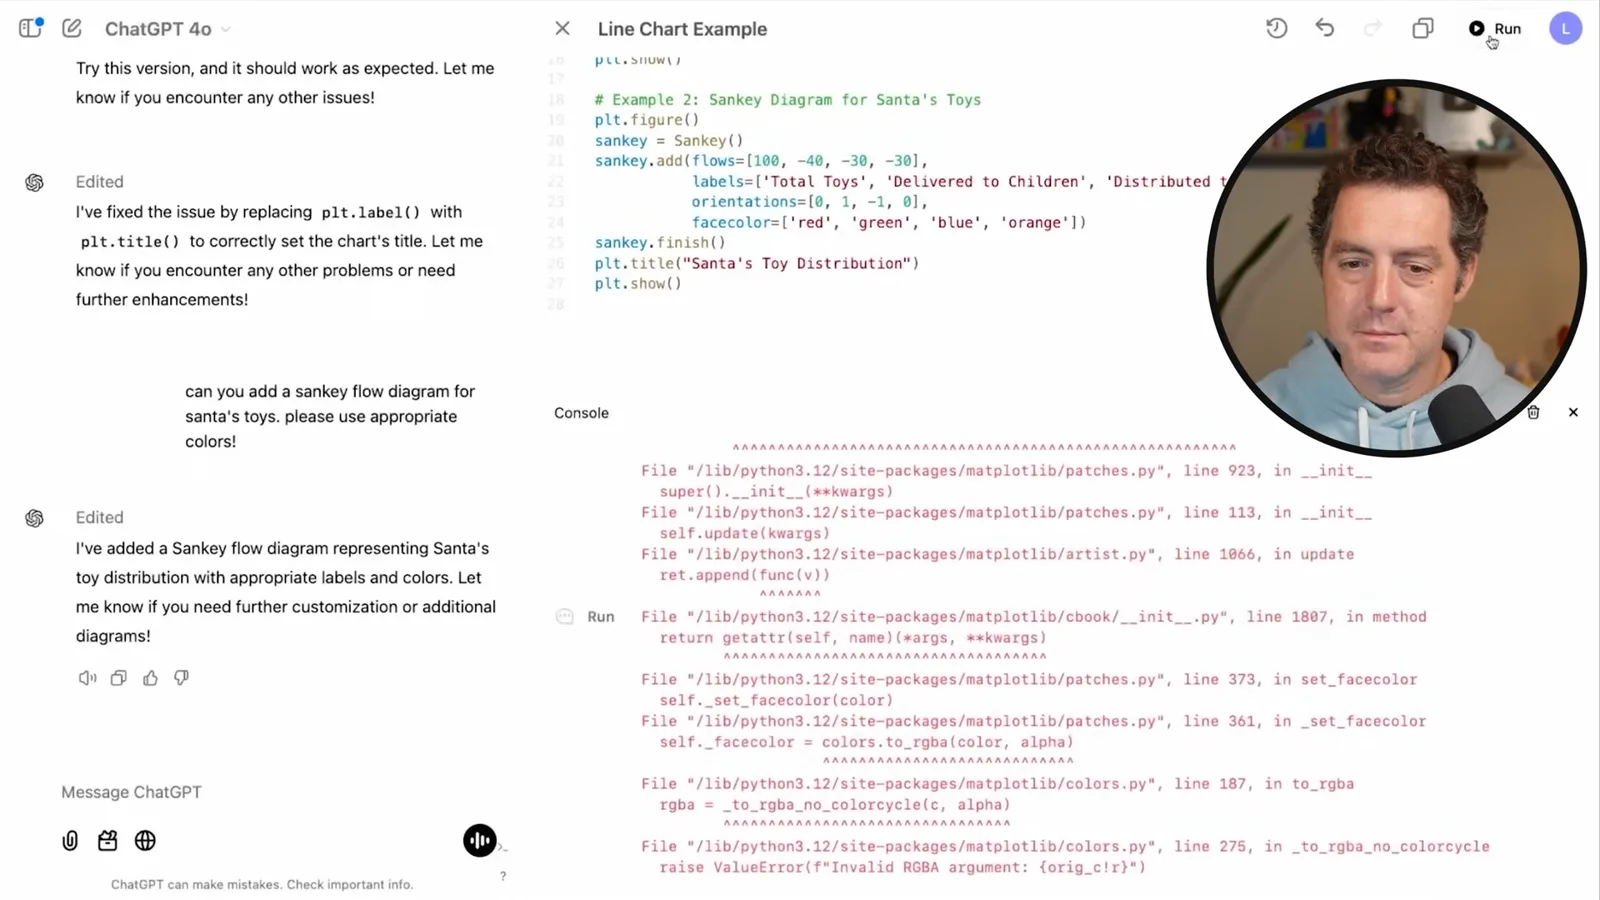Play the response with read aloud icon

[x=87, y=678]
